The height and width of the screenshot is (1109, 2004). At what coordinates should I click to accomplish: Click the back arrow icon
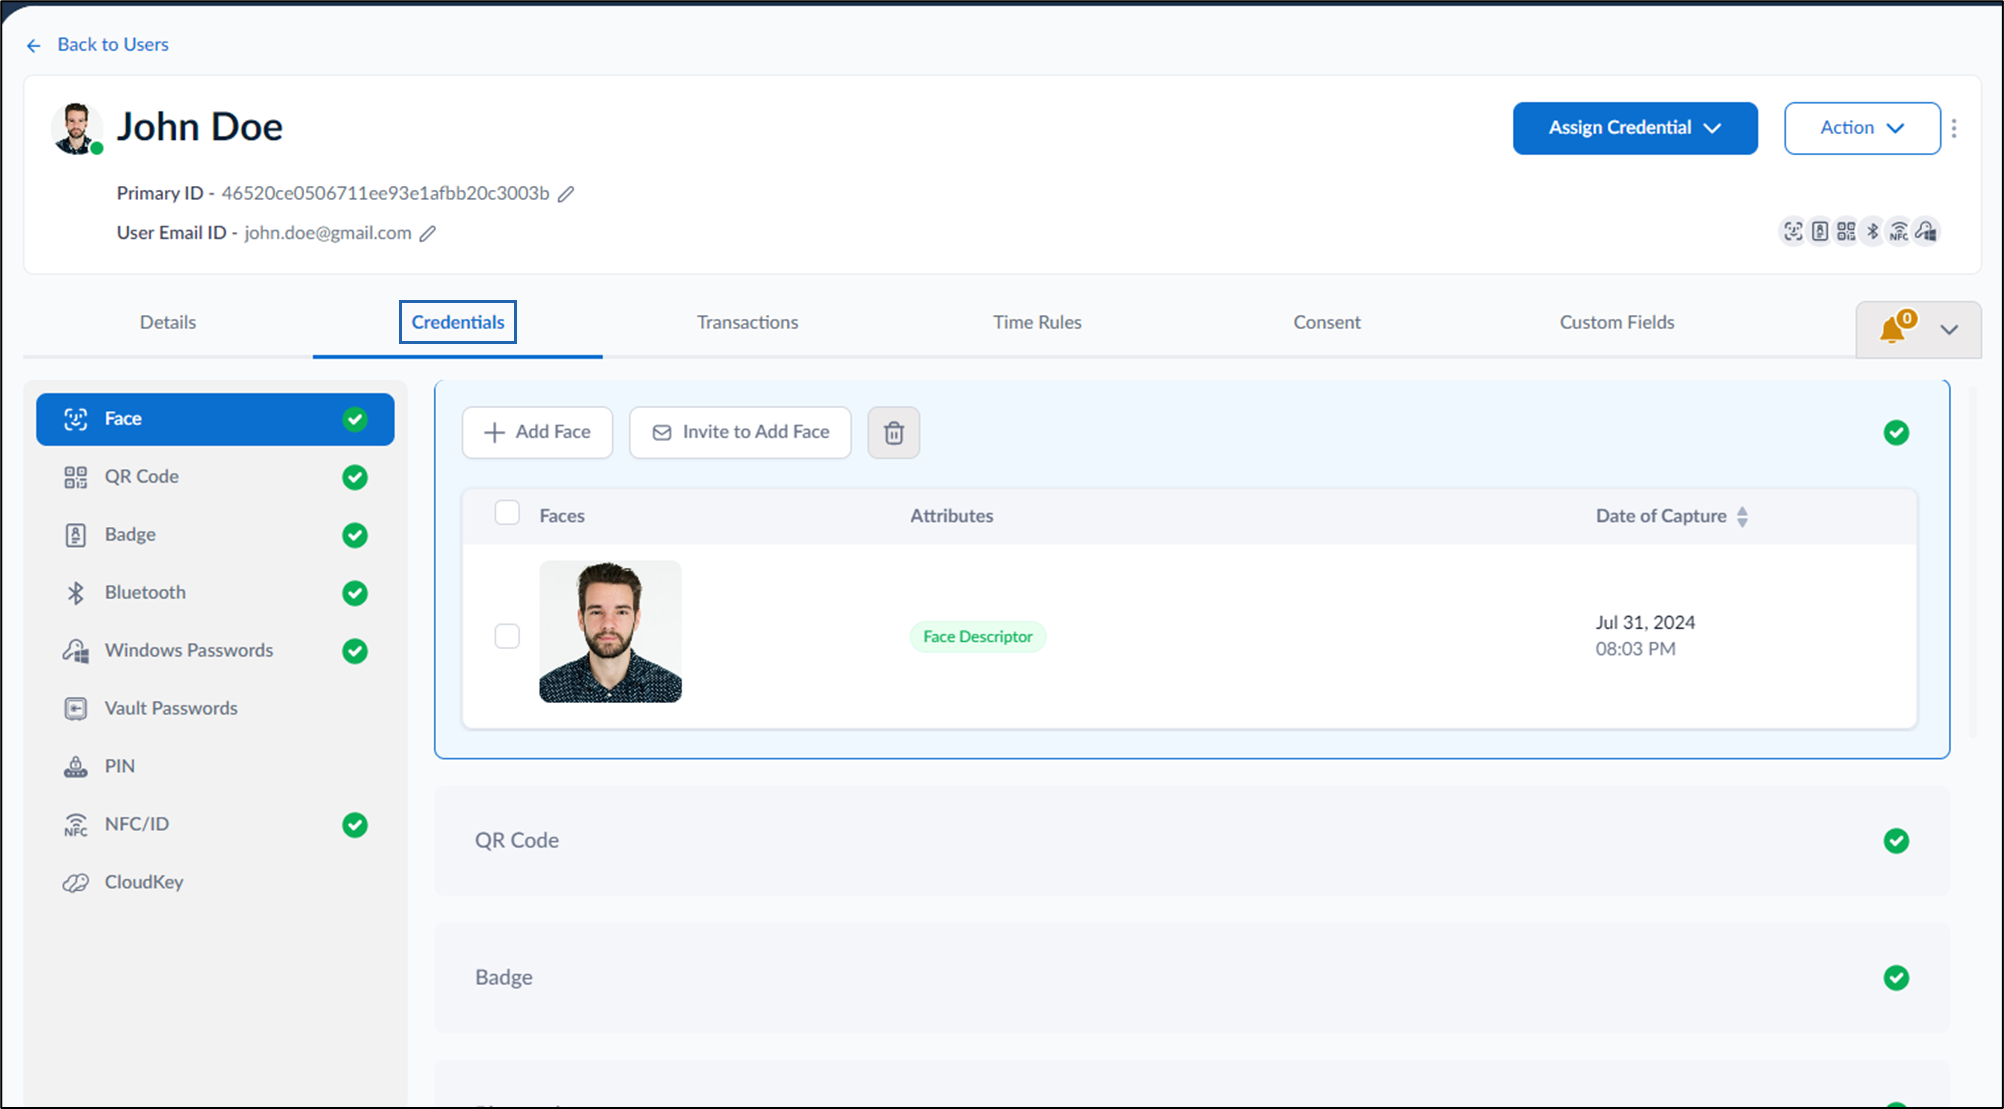click(x=34, y=45)
